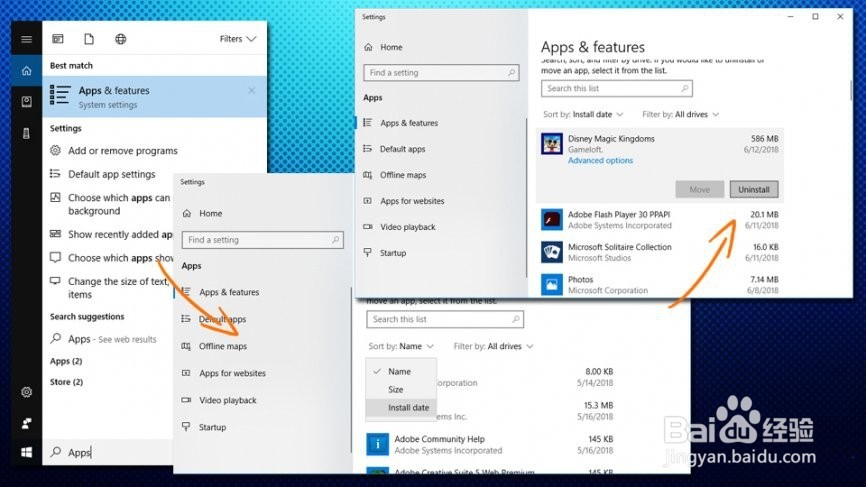Click Find a setting box in middle Settings window
The image size is (866, 487).
pos(262,240)
